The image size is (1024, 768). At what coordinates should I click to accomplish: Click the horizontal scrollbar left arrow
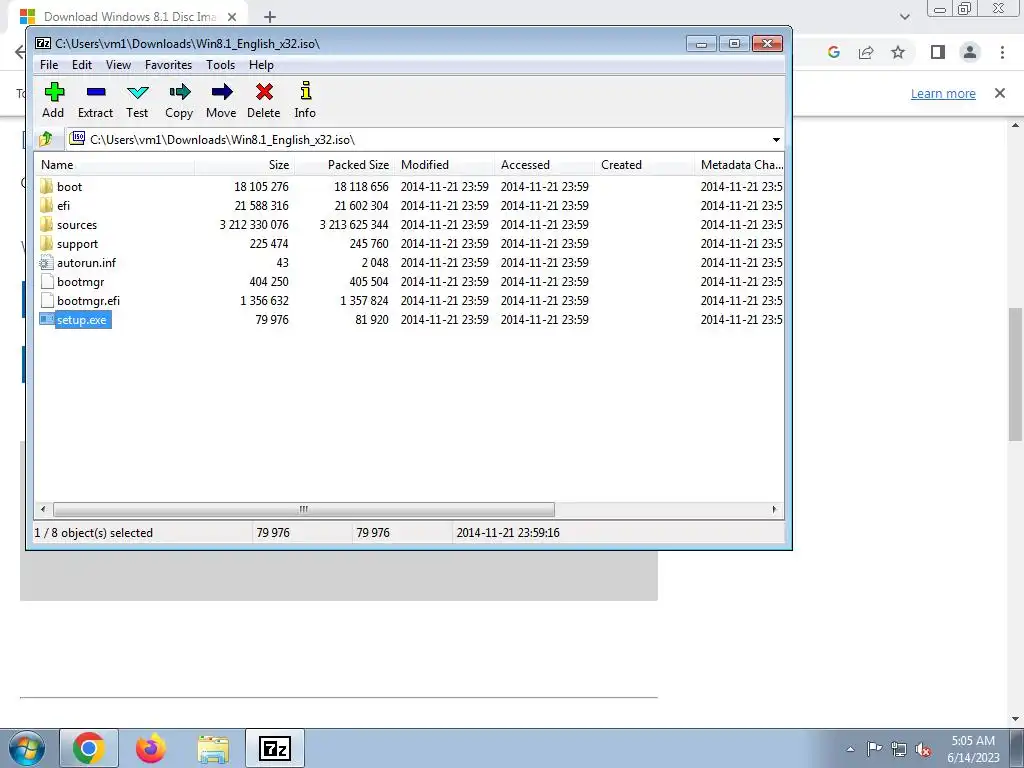(x=43, y=509)
